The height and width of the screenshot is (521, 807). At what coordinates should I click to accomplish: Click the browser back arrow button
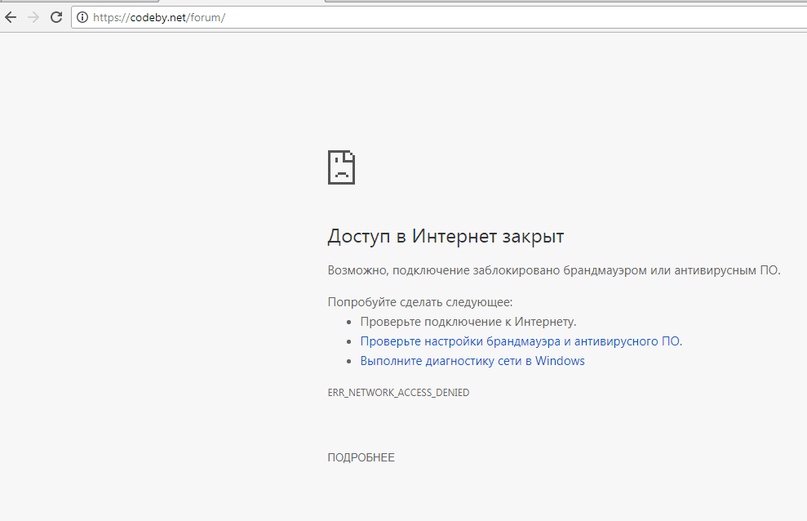click(11, 17)
